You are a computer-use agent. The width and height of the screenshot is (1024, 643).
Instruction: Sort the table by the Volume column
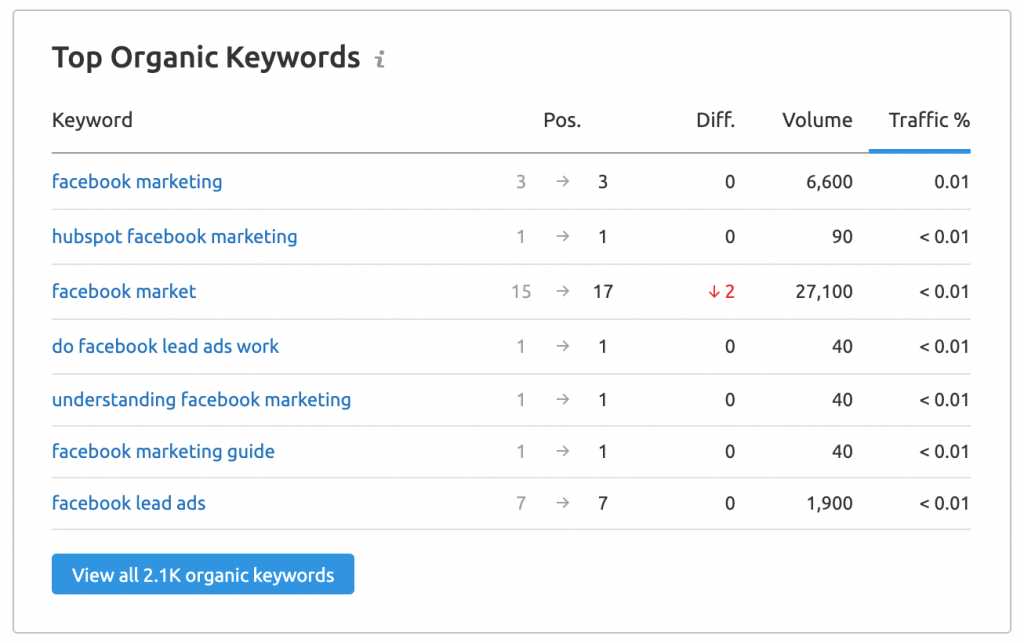point(817,120)
